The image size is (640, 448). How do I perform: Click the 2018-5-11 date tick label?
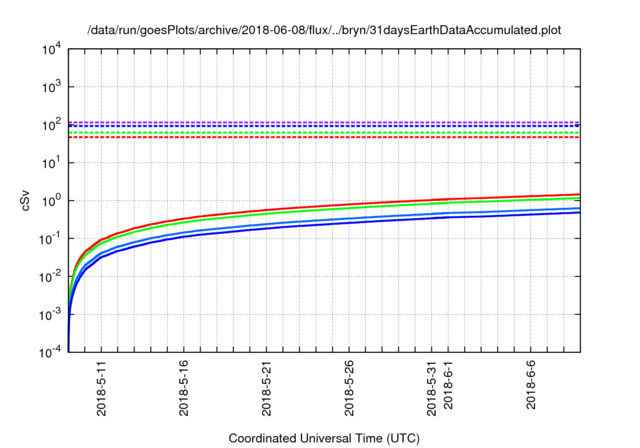(101, 388)
